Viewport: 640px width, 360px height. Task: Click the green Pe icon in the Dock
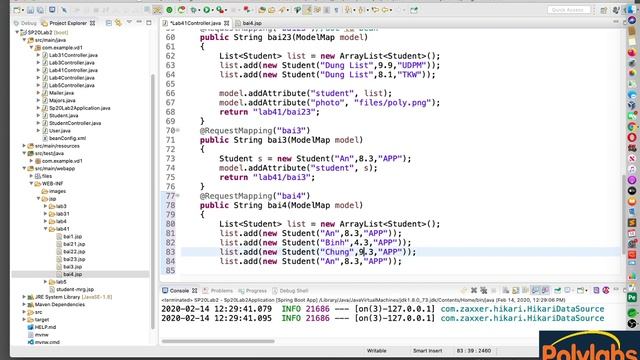[632, 298]
